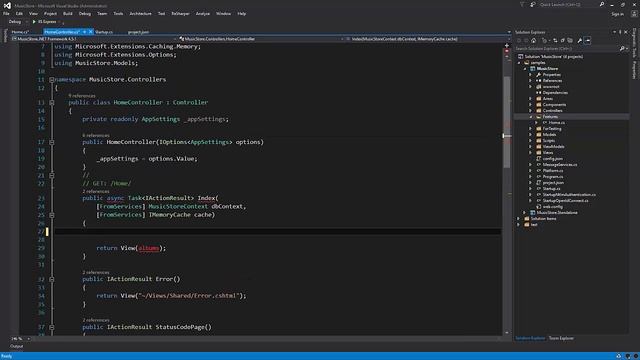The width and height of the screenshot is (640, 360).
Task: Open the ReSharper menu
Action: (180, 13)
